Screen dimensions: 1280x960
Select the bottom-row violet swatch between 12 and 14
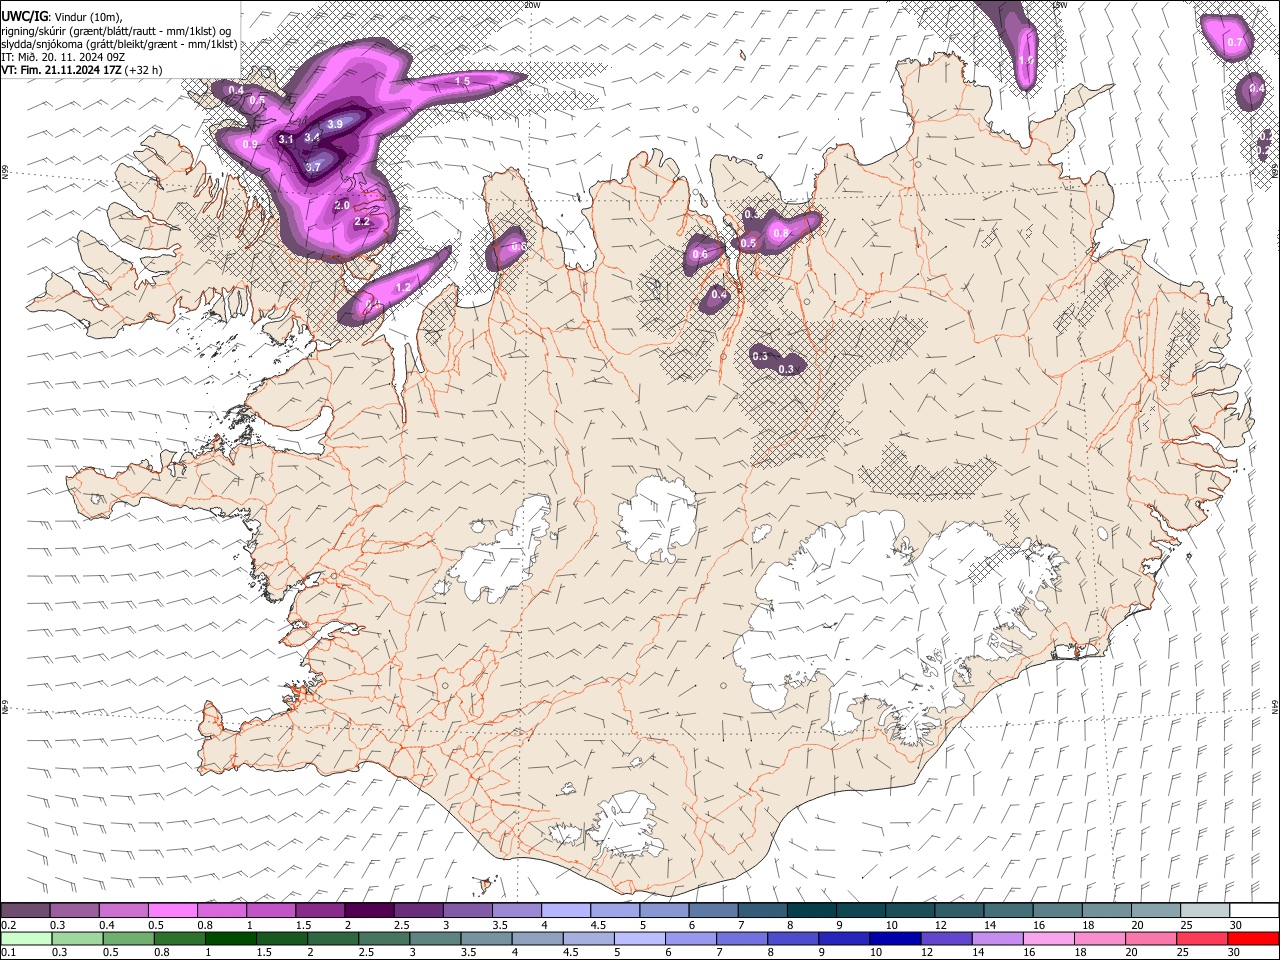(x=945, y=938)
